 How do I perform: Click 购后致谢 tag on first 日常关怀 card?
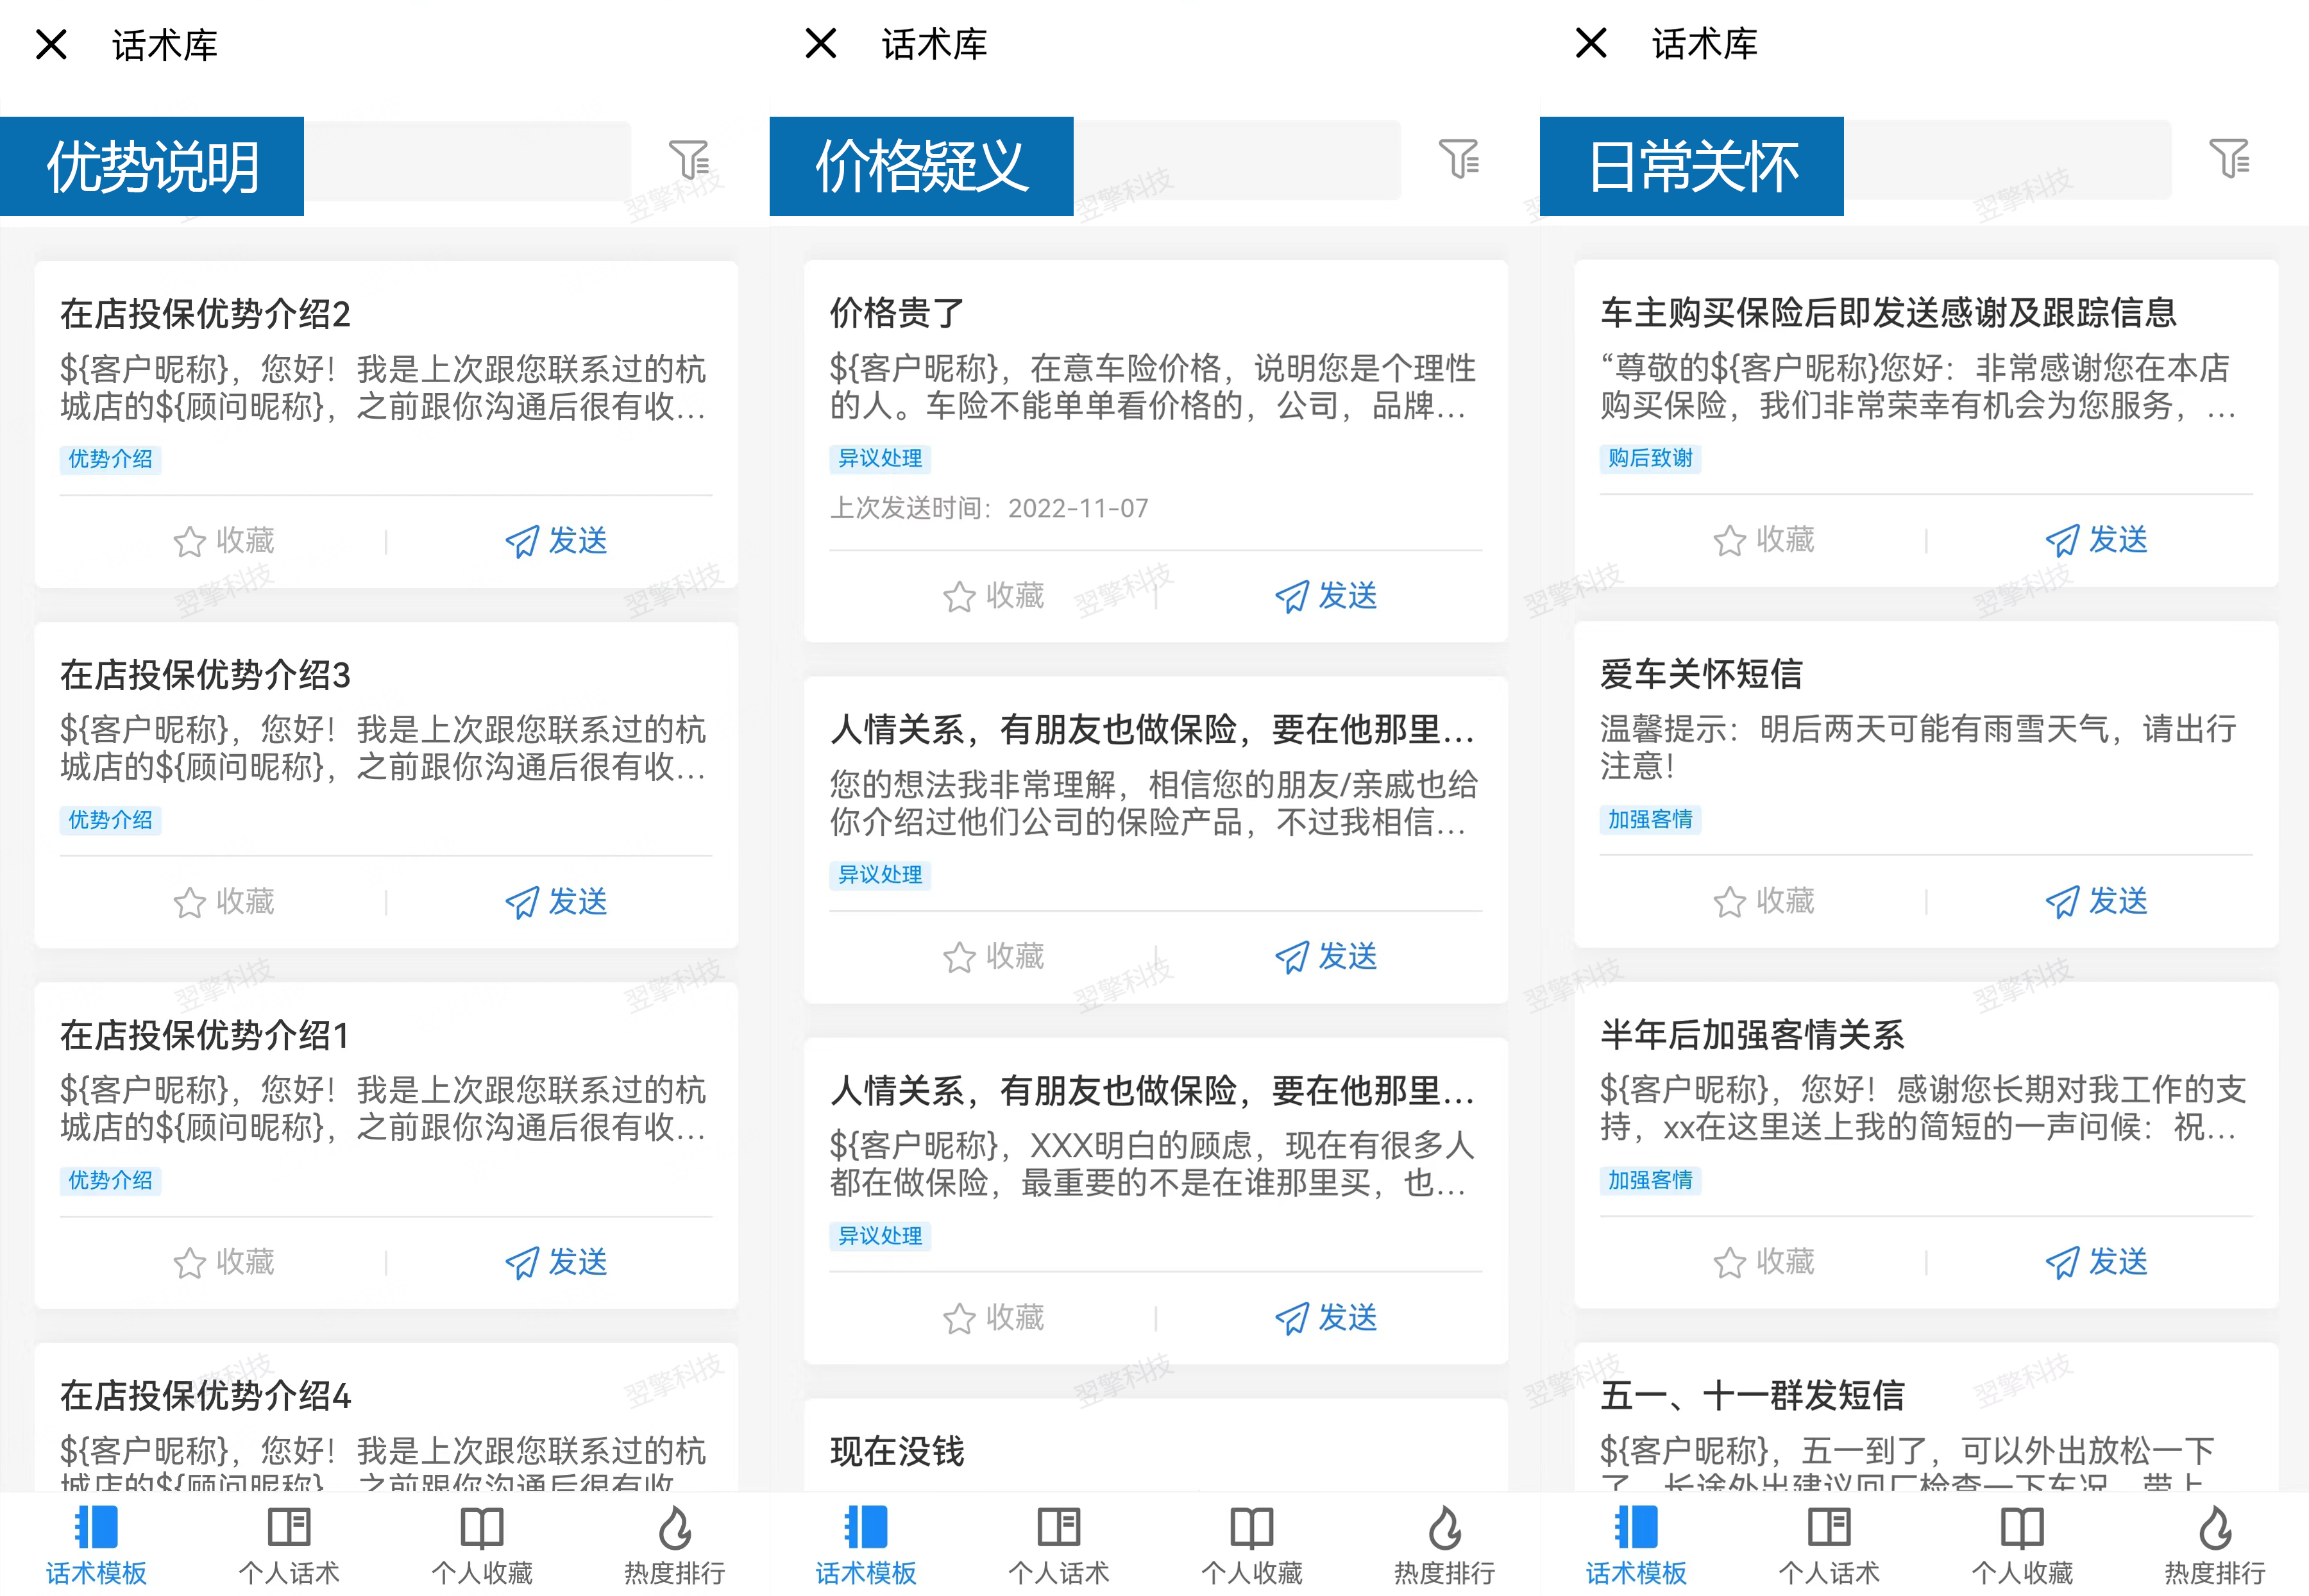tap(1650, 458)
